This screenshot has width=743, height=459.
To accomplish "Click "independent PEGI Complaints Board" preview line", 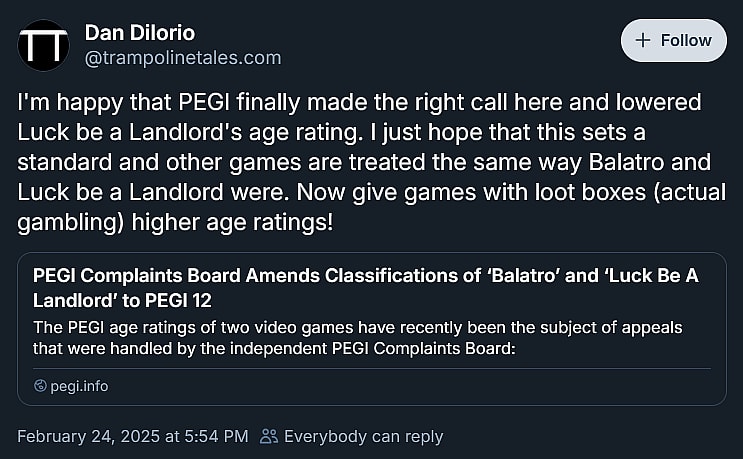I will tap(273, 348).
